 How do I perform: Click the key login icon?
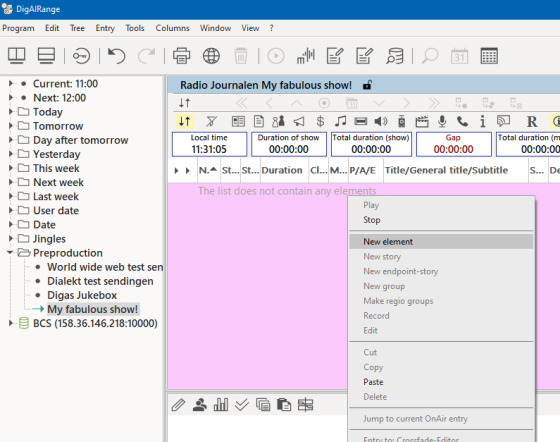[81, 56]
